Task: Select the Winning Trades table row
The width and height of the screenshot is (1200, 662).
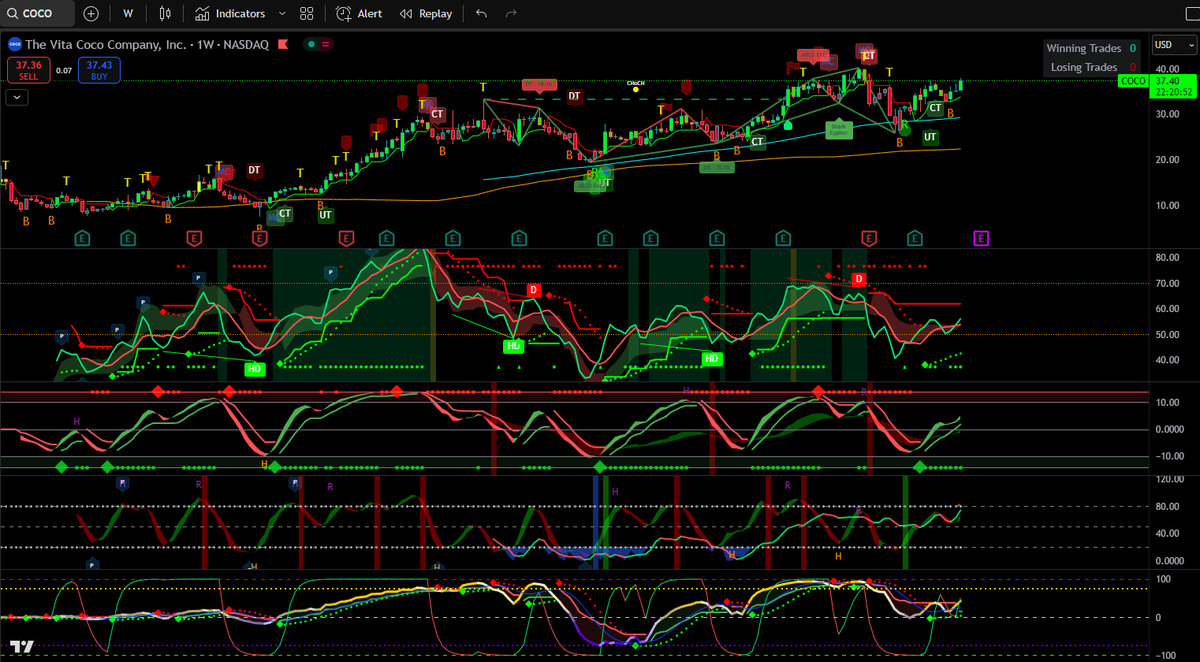Action: pos(1091,48)
